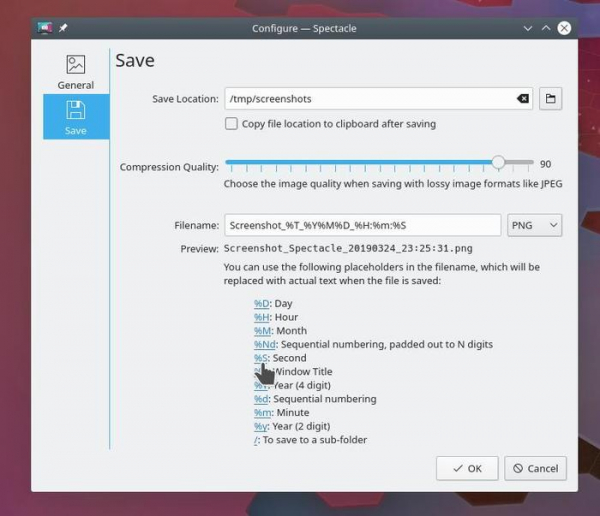This screenshot has width=600, height=516.
Task: Click the Compression Quality slider handle
Action: click(498, 163)
